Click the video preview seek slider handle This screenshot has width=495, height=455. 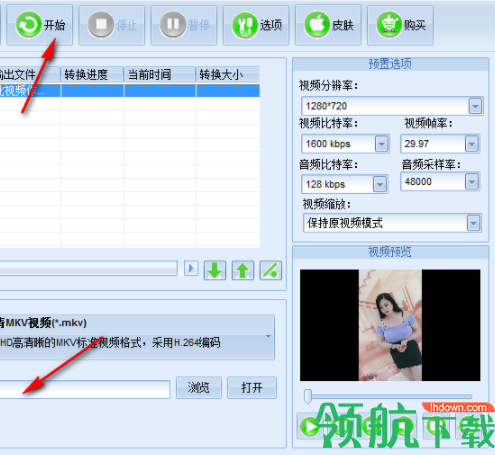308,396
